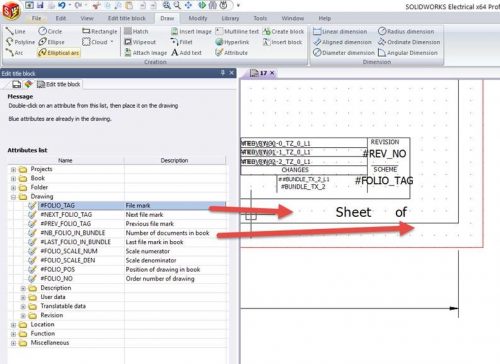500x364 pixels.
Task: Choose the Add text tool
Action: point(186,53)
